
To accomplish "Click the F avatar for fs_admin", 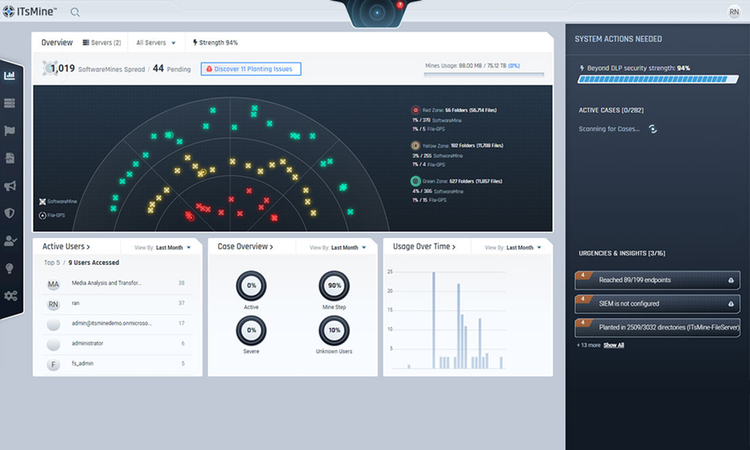I will coord(53,364).
